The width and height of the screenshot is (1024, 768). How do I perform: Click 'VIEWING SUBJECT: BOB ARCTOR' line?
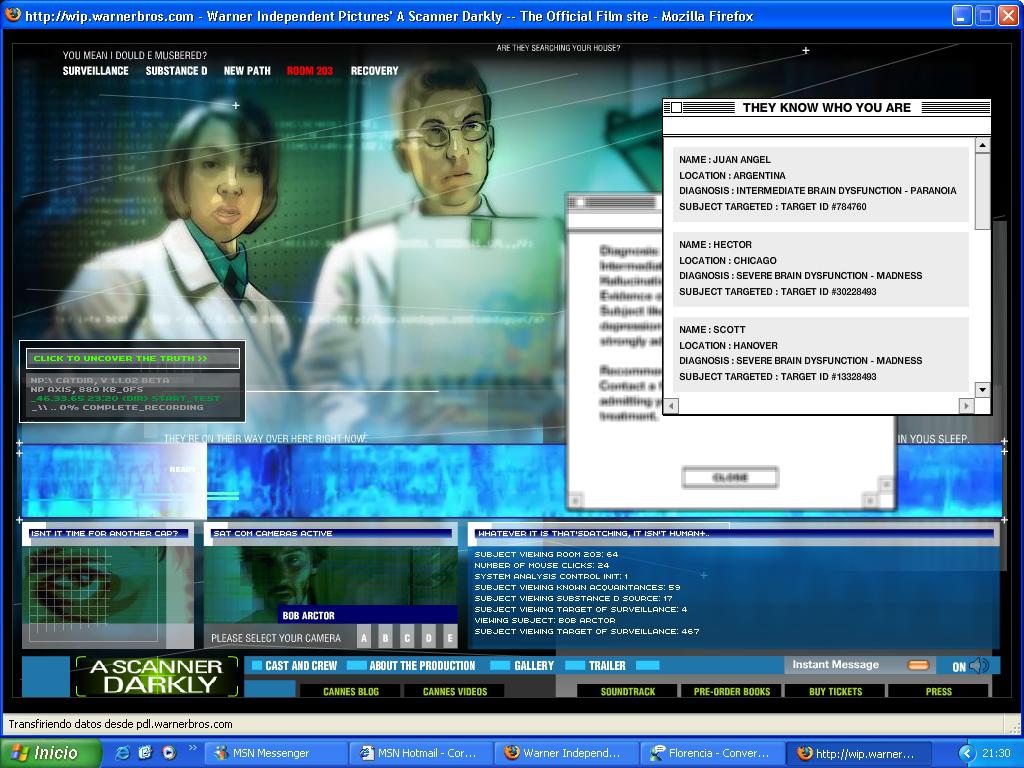tap(545, 620)
